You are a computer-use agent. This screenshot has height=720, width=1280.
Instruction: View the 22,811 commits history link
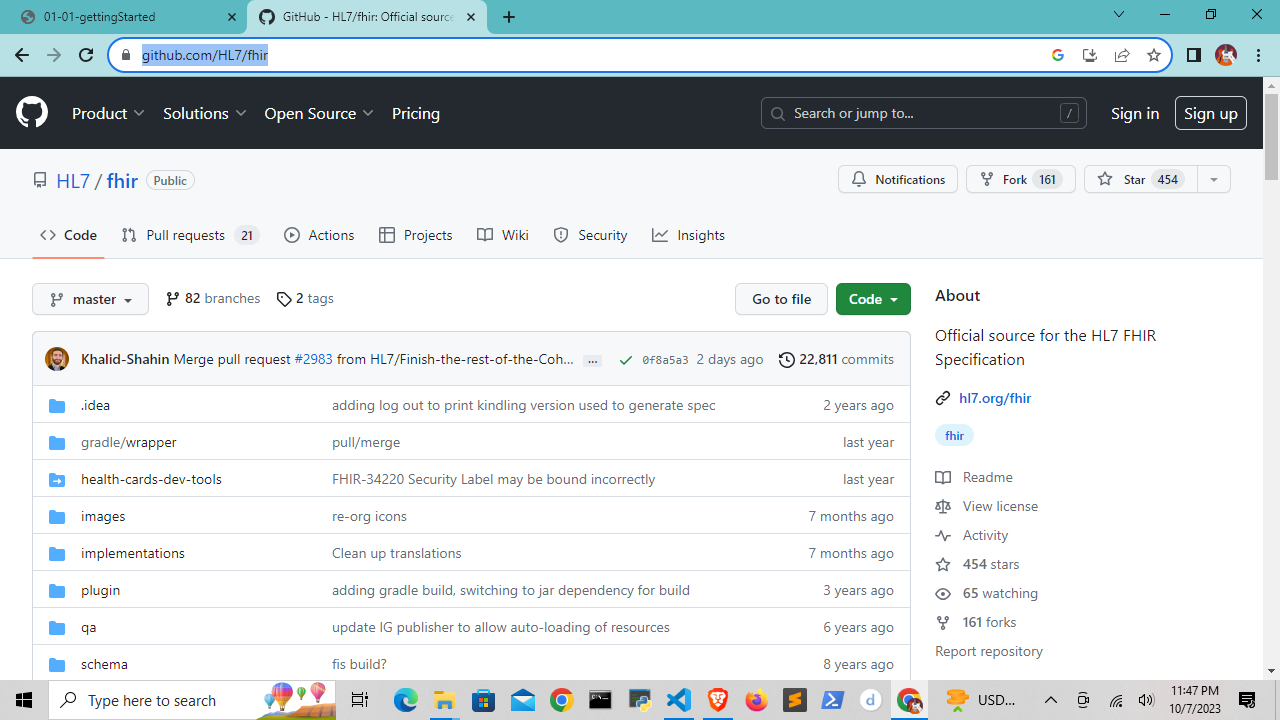(836, 359)
